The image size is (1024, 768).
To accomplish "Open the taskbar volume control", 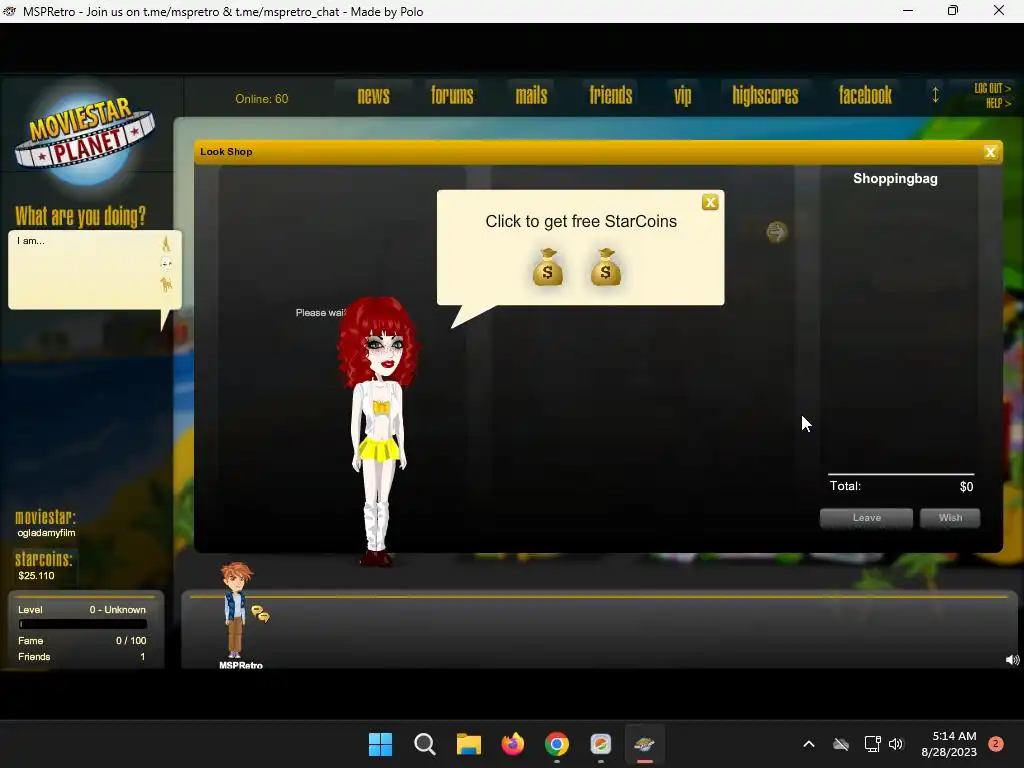I will click(x=895, y=744).
